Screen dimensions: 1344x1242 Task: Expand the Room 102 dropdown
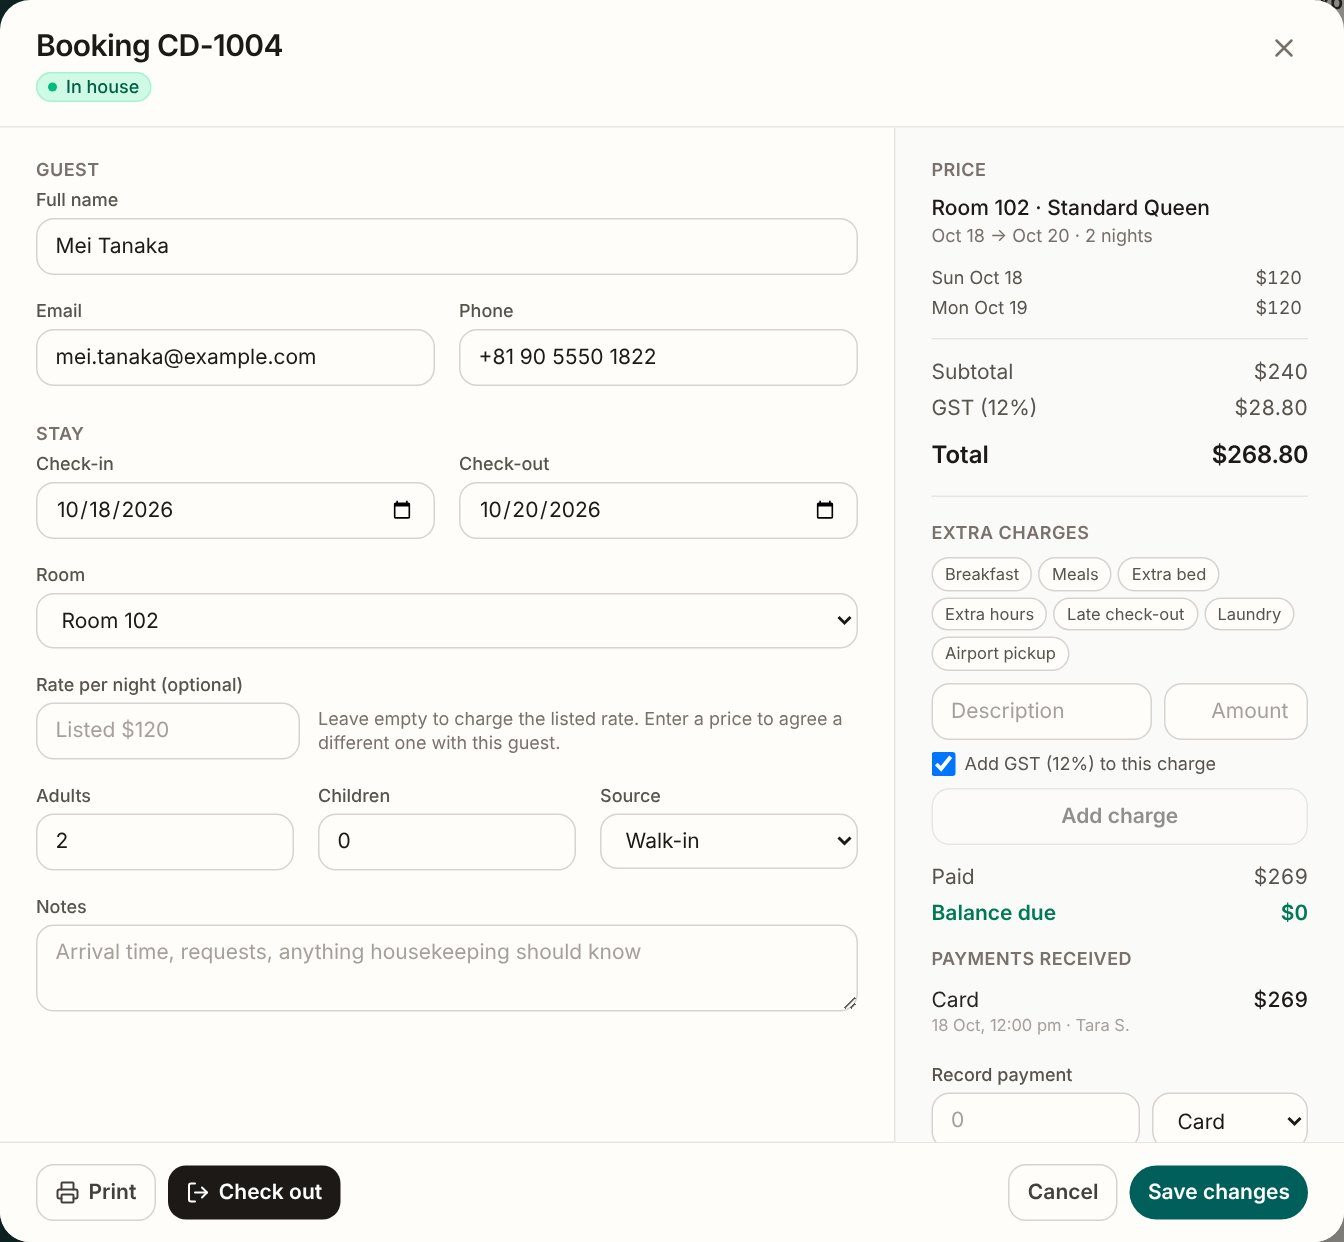click(447, 621)
